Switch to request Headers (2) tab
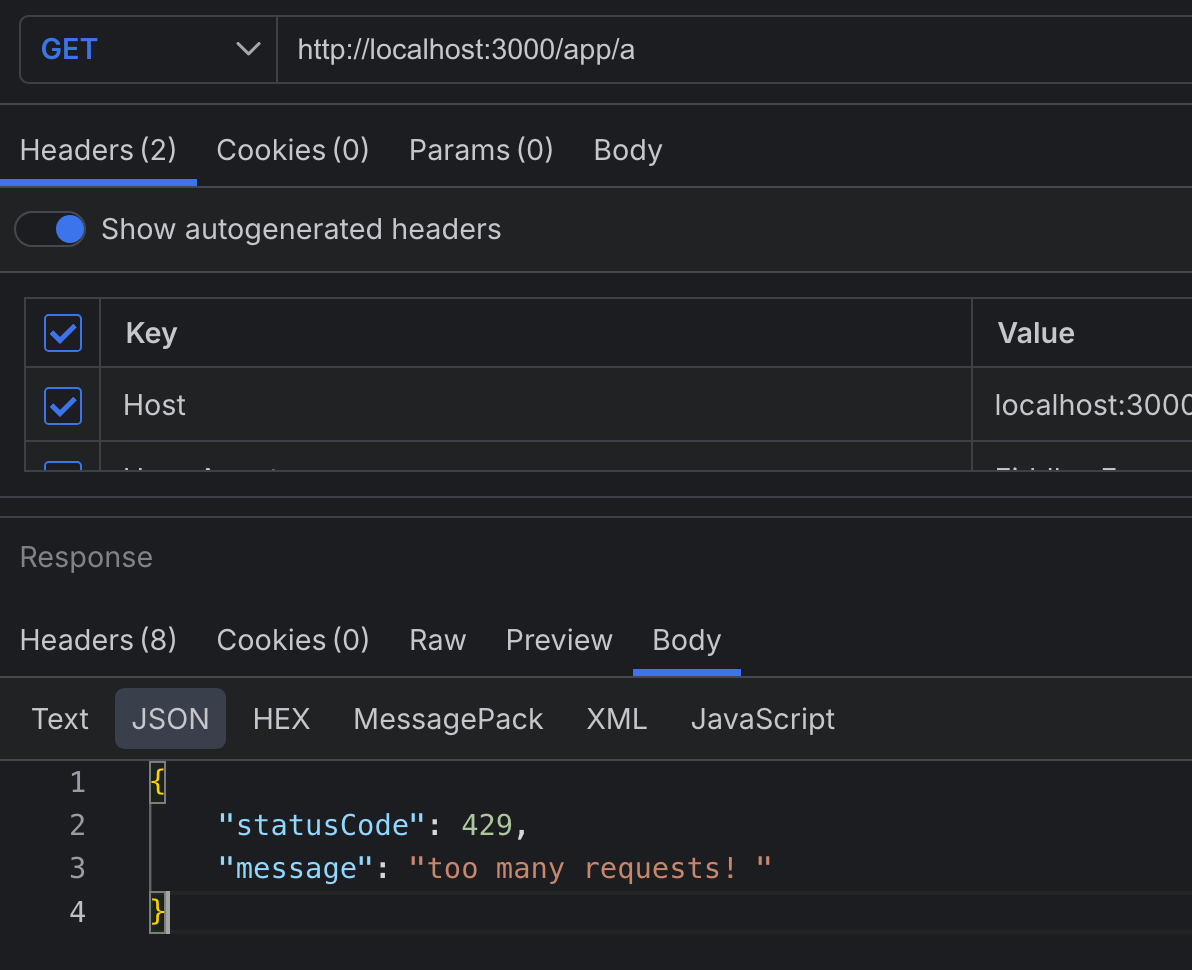Viewport: 1192px width, 970px height. point(98,150)
